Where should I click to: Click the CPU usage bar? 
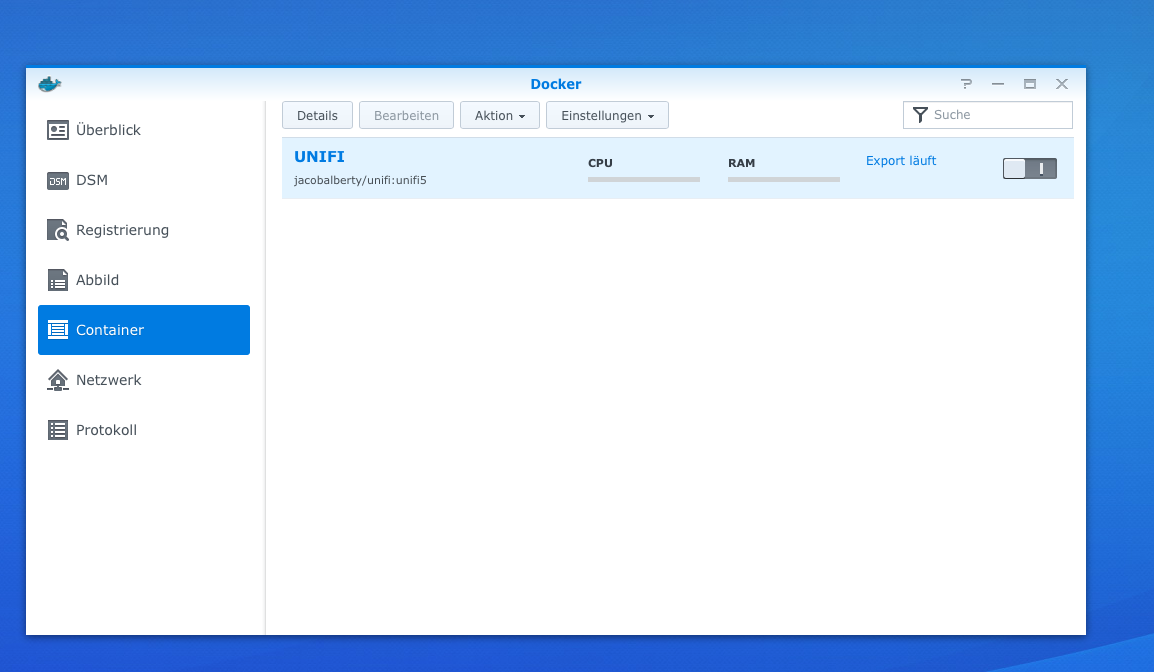point(644,179)
